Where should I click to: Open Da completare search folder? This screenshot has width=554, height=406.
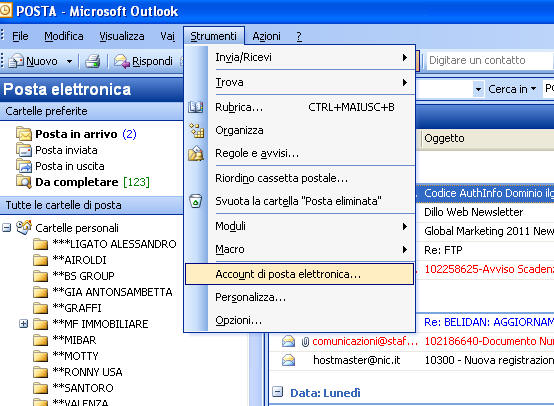click(77, 182)
